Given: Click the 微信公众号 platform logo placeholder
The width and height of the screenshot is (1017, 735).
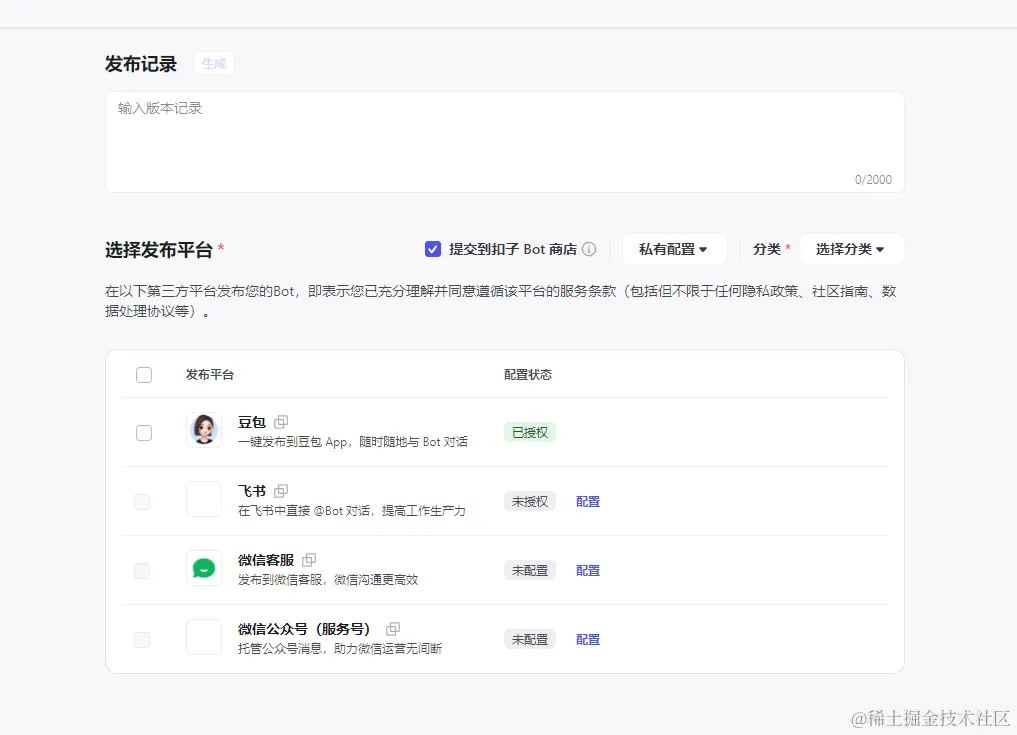Looking at the screenshot, I should 204,637.
